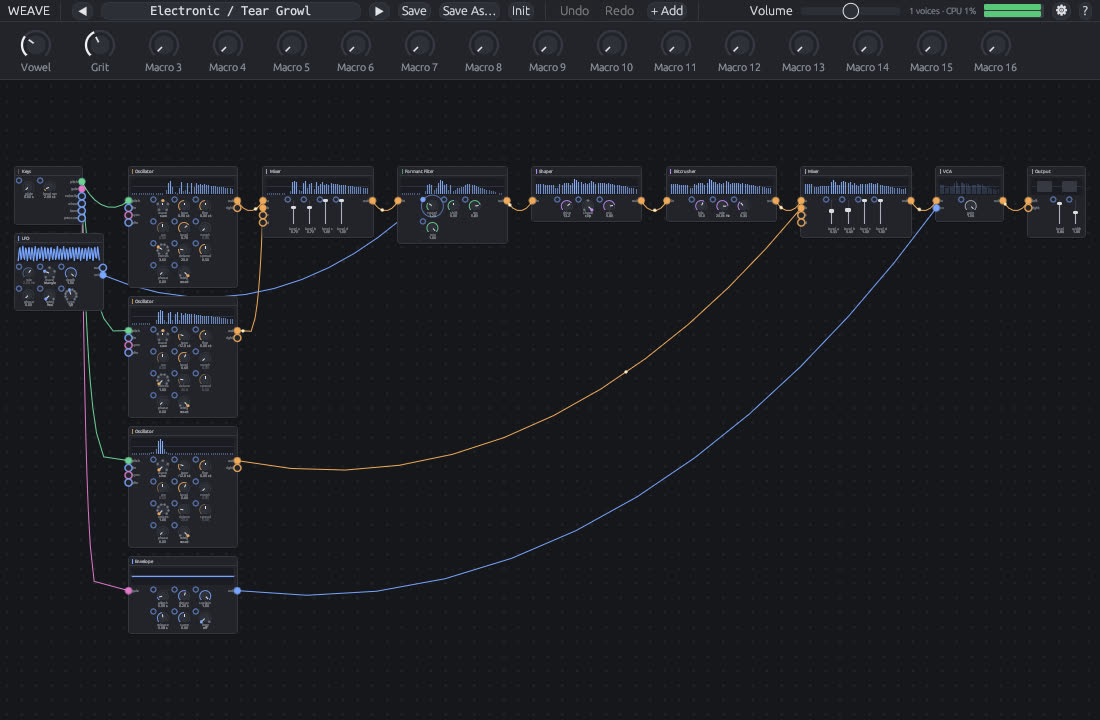Image resolution: width=1100 pixels, height=720 pixels.
Task: Click the Macro 3 knob
Action: [x=163, y=45]
